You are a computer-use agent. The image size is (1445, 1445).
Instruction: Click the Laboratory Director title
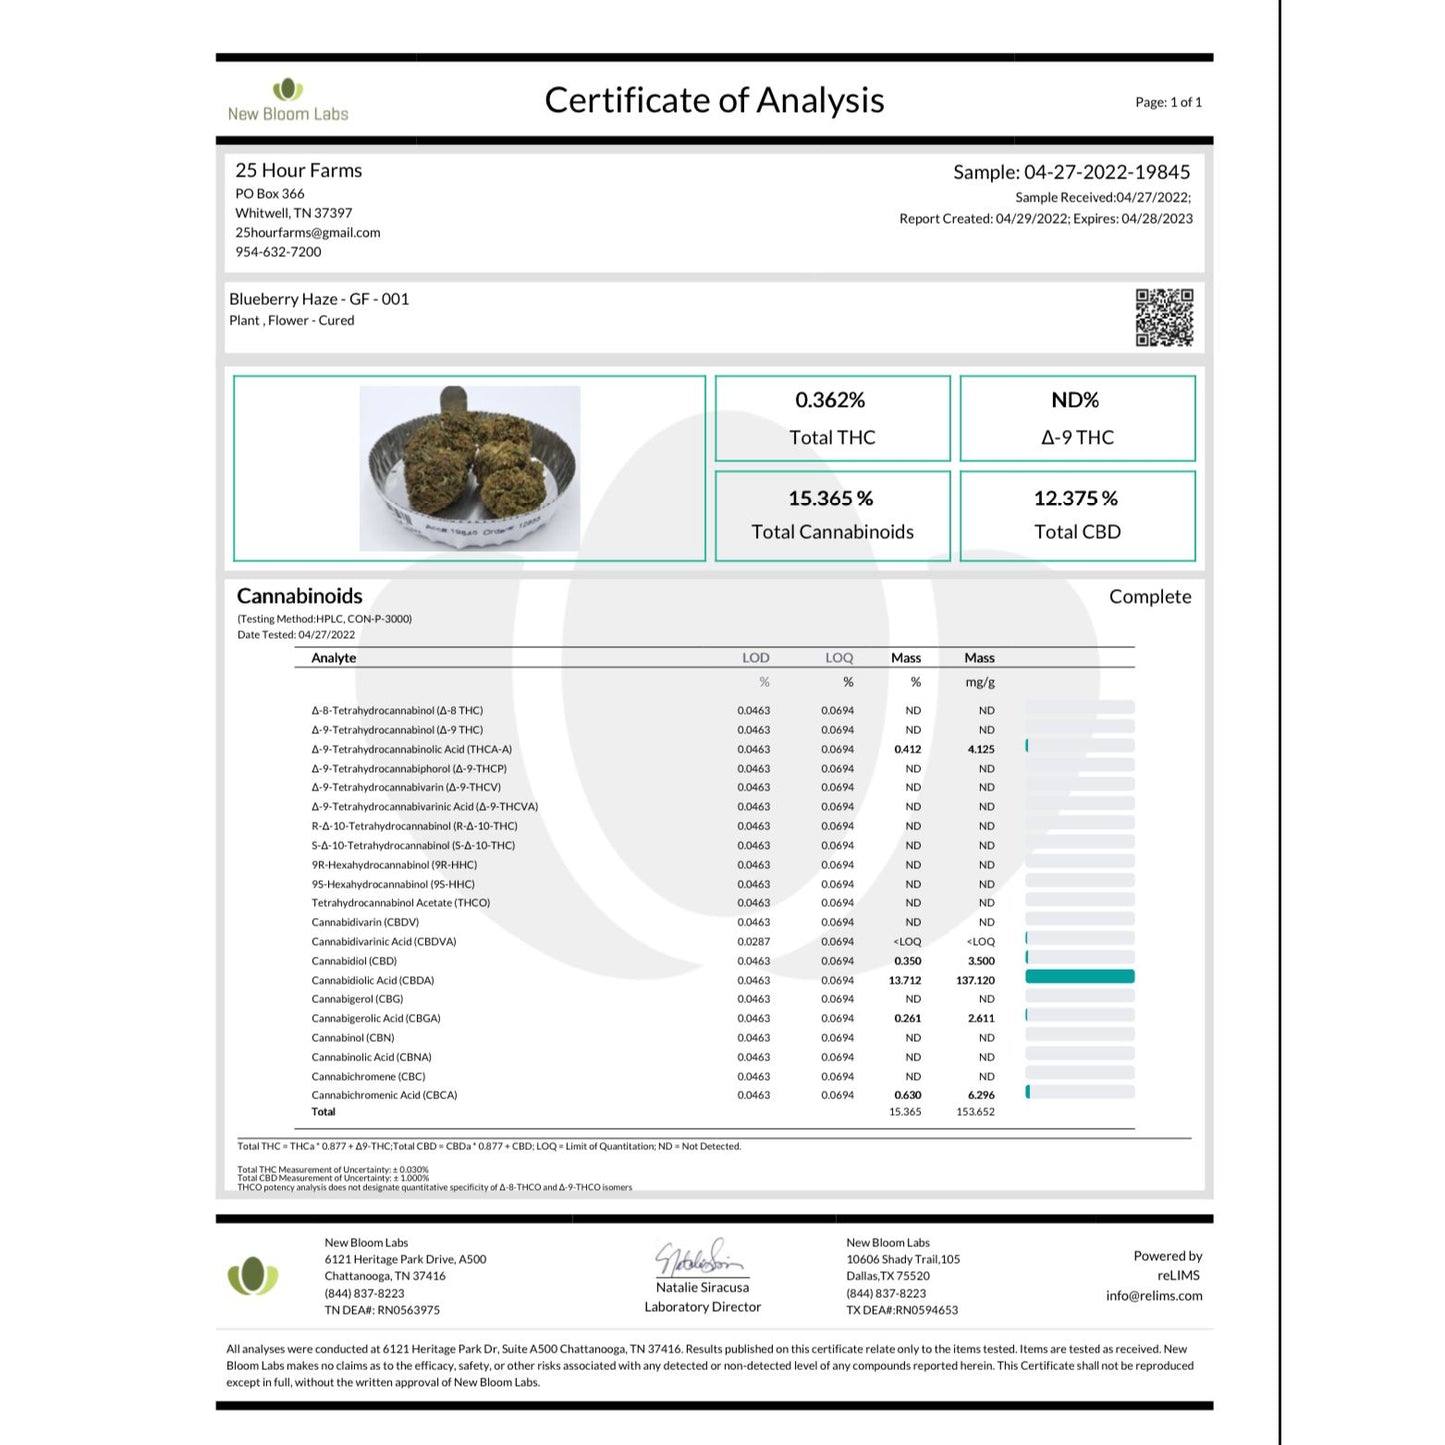703,1307
